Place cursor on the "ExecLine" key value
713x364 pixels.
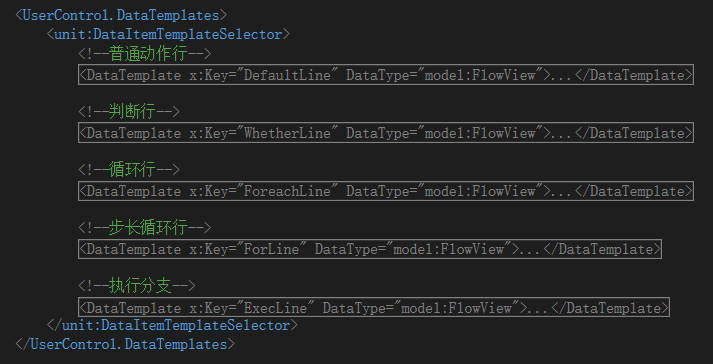[x=275, y=308]
